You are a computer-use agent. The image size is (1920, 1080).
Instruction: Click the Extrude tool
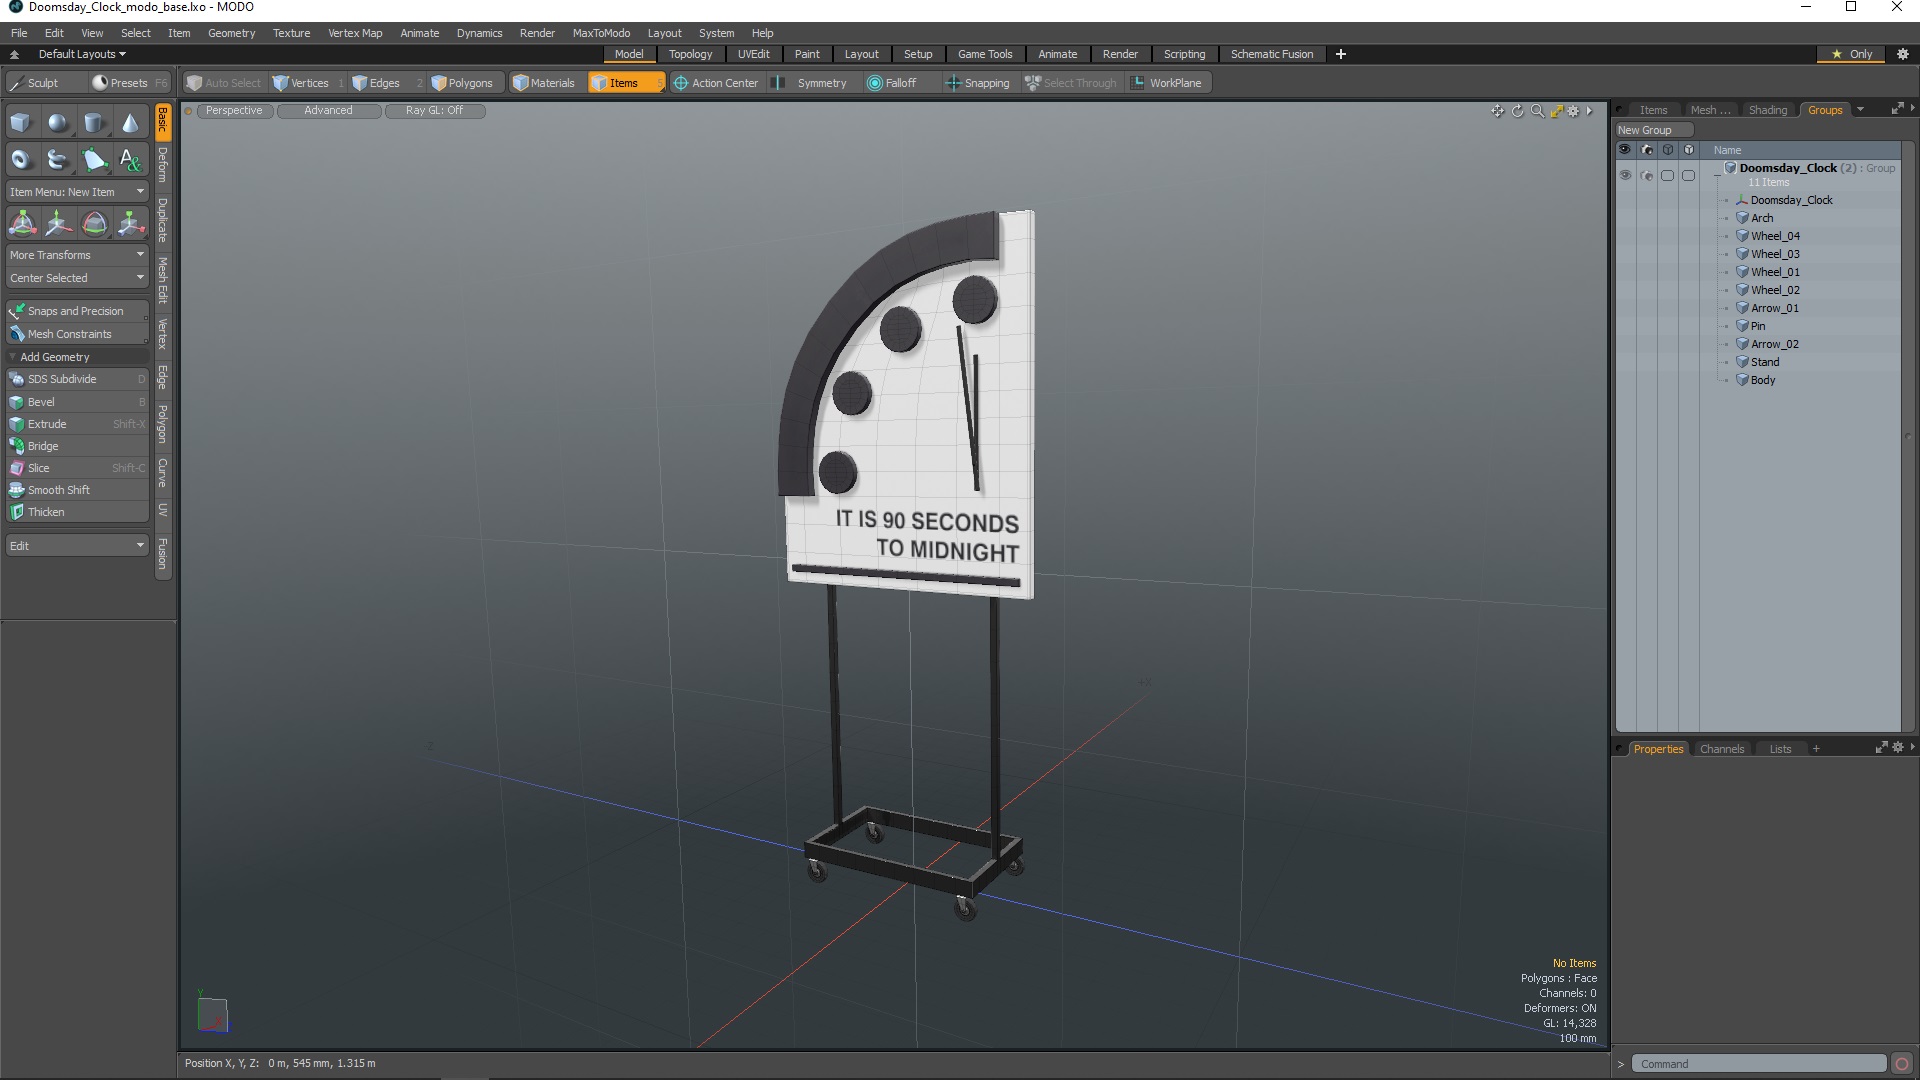pos(77,424)
